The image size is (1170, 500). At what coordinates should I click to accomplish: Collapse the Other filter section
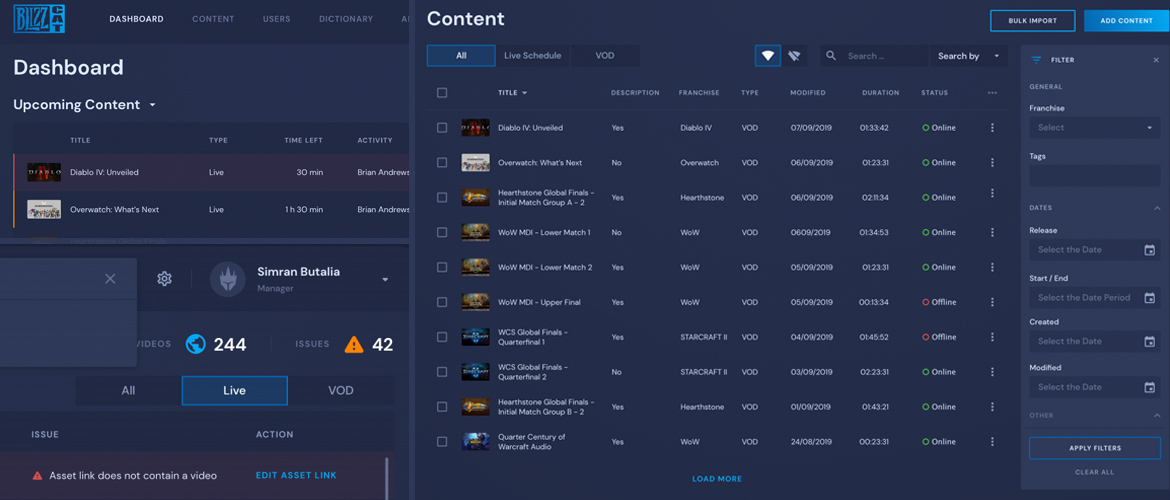[x=1157, y=415]
